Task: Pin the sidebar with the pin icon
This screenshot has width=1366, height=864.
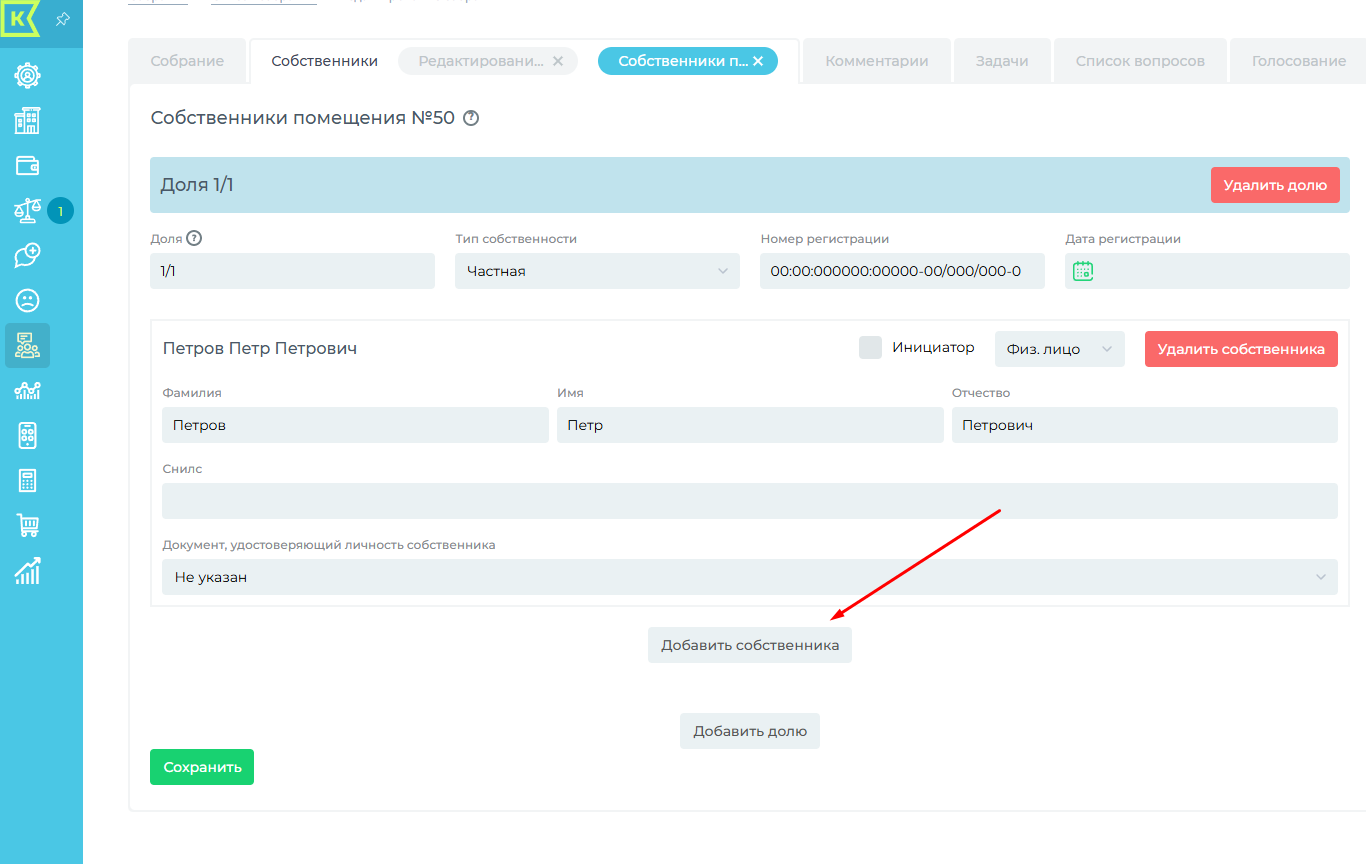Action: 62,20
